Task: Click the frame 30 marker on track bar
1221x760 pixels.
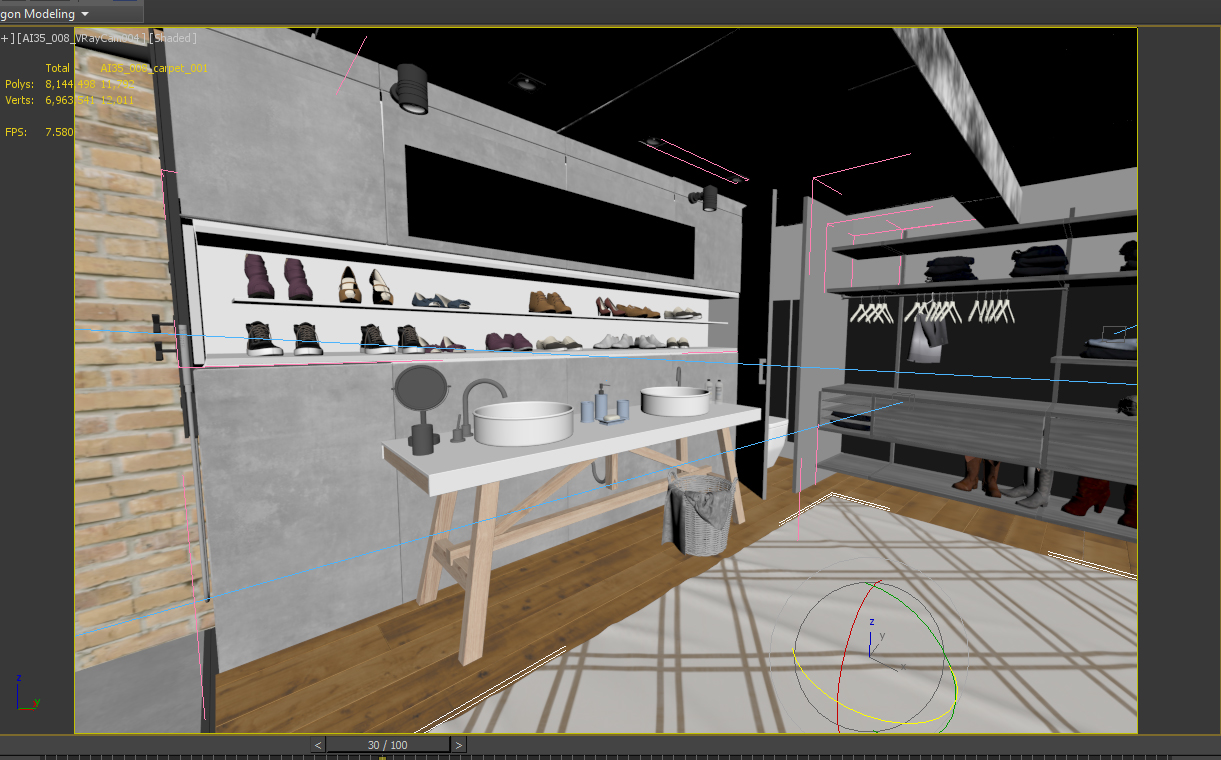Action: (382, 757)
